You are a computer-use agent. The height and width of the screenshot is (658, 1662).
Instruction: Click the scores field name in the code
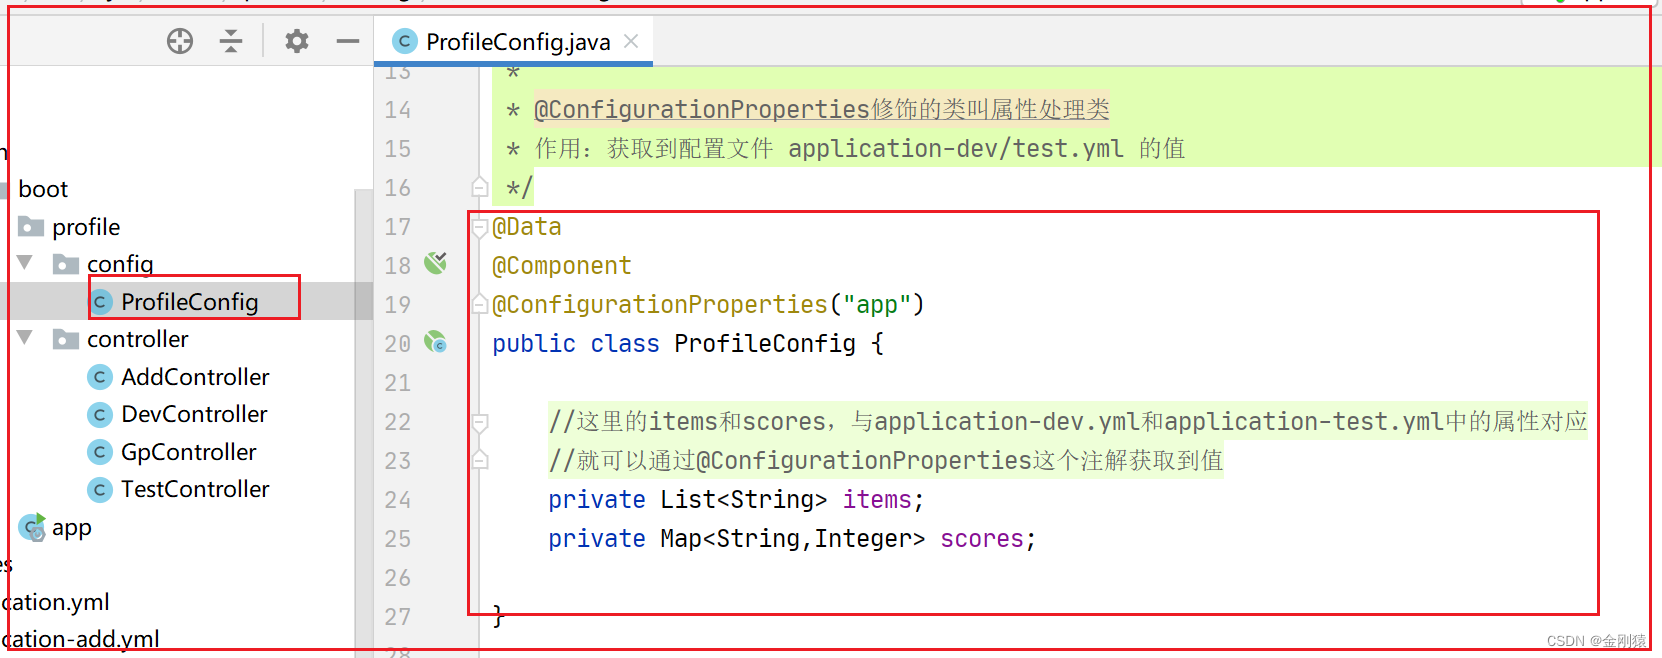click(981, 539)
